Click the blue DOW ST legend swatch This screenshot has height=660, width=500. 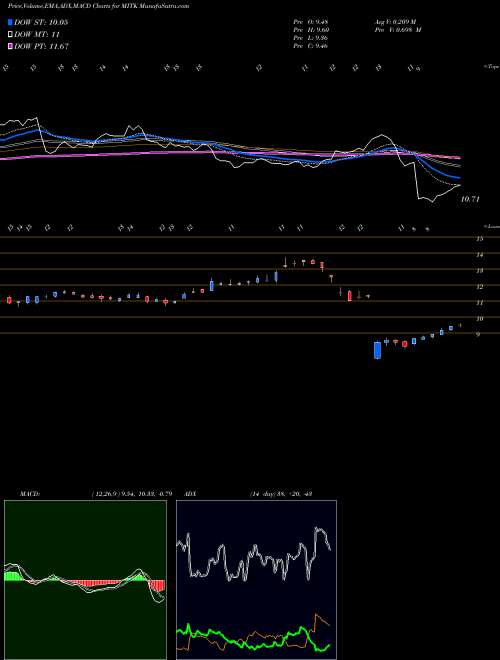10,22
